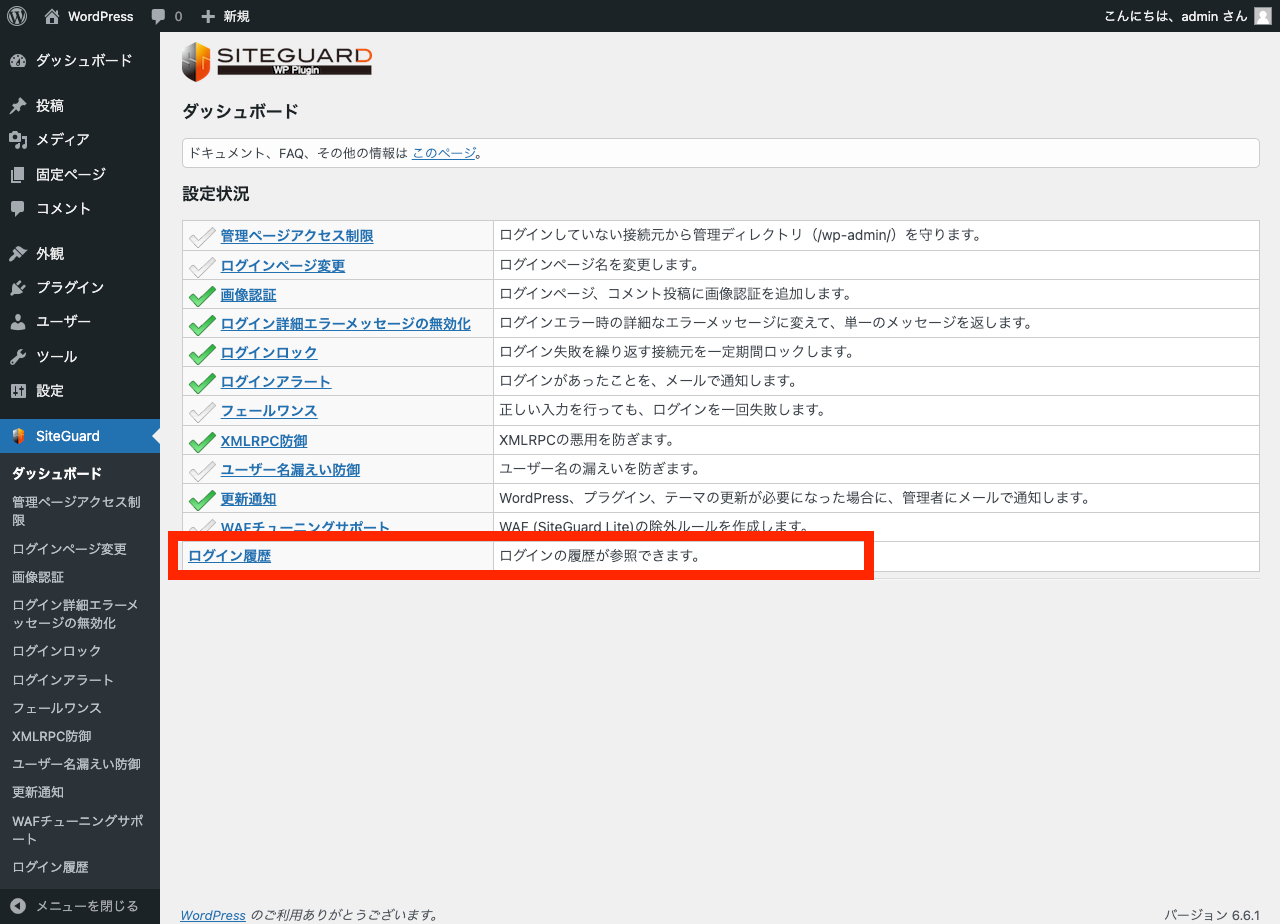Click green checkmark beside XMLRPC防御

[x=202, y=441]
